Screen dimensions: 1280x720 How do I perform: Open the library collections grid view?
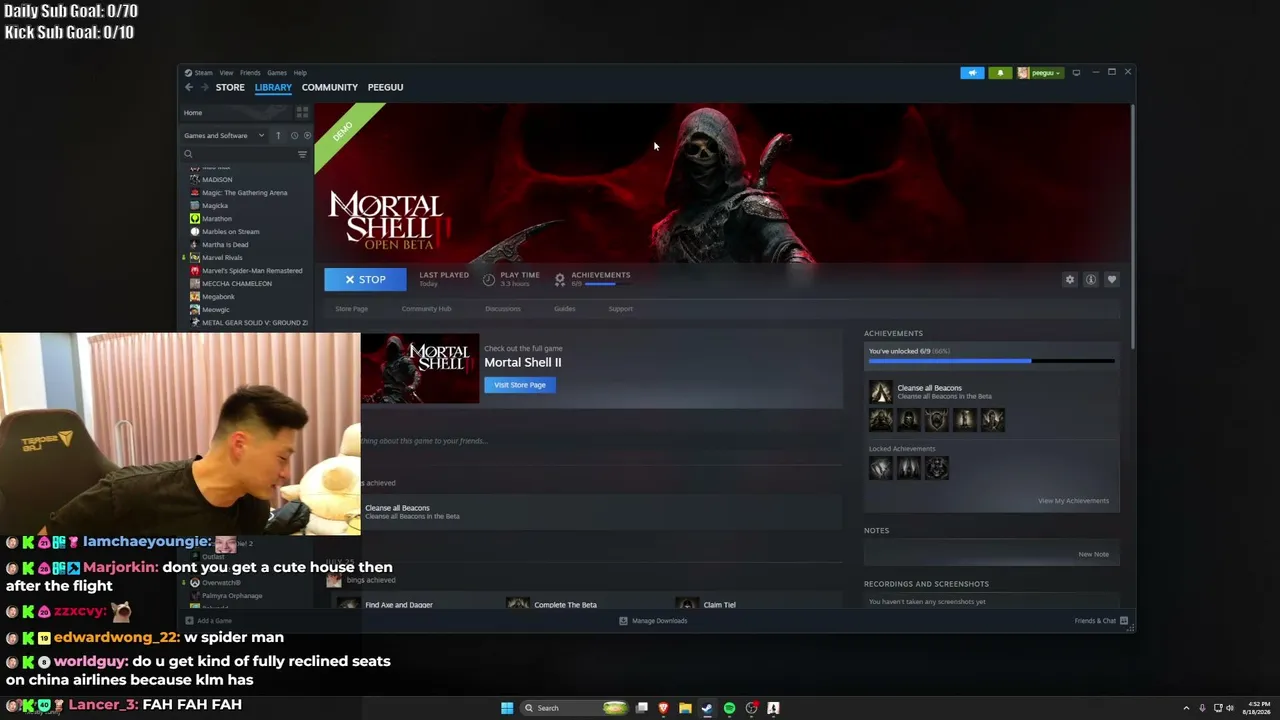click(302, 113)
